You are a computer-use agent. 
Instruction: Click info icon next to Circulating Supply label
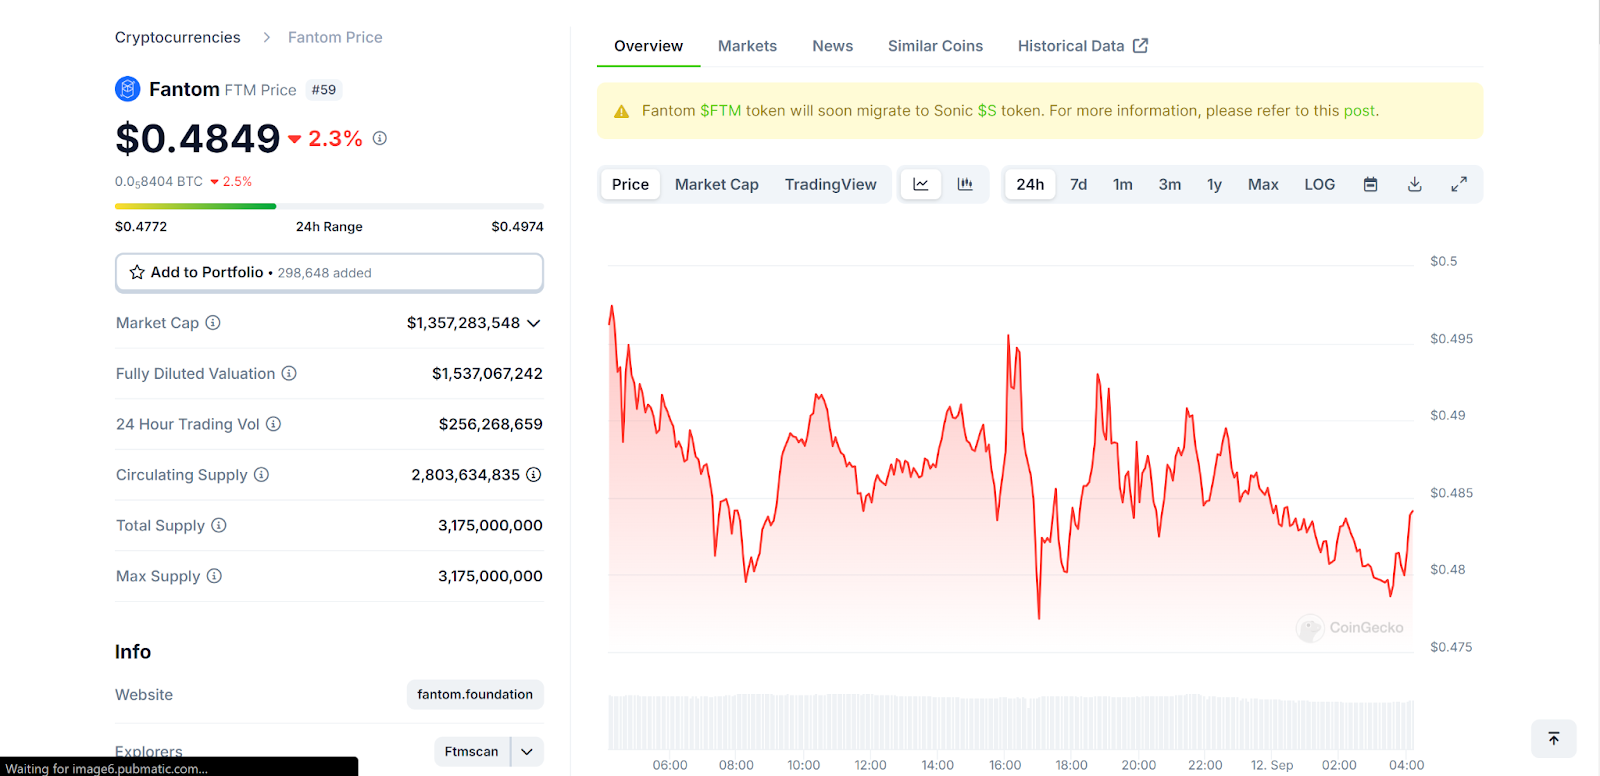261,474
